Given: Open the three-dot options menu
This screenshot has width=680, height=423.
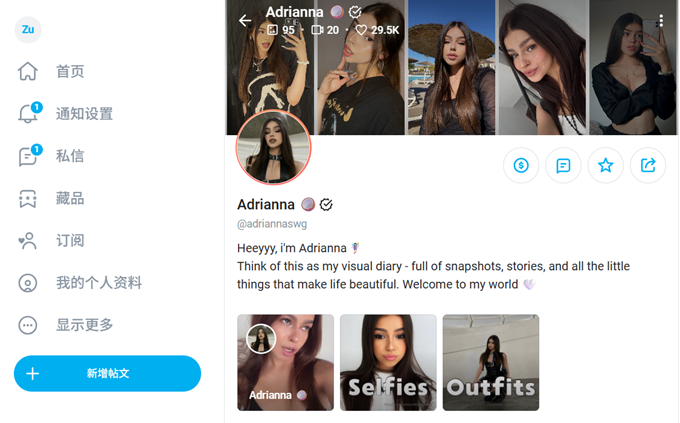Looking at the screenshot, I should point(660,21).
